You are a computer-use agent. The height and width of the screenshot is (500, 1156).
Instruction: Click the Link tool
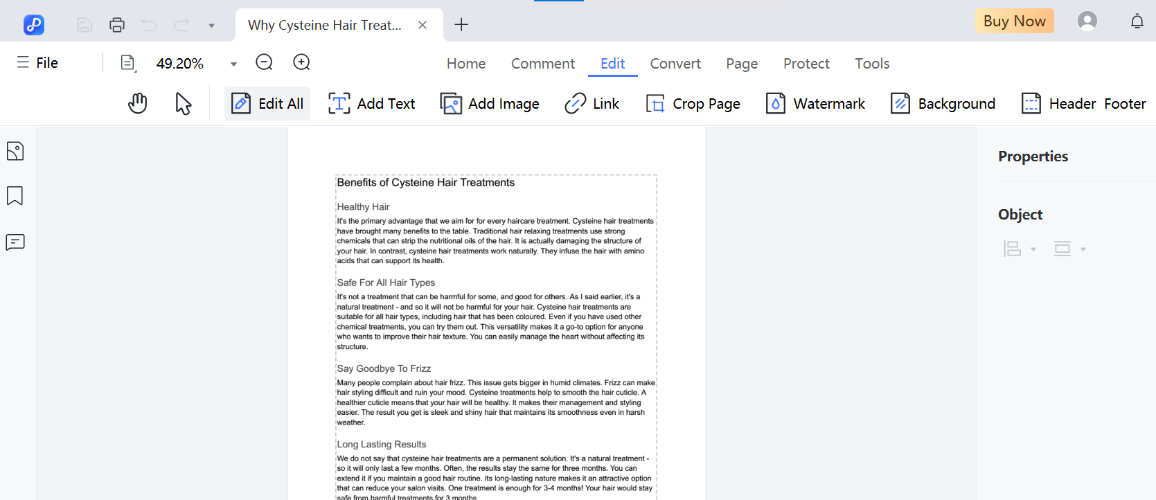pos(592,103)
